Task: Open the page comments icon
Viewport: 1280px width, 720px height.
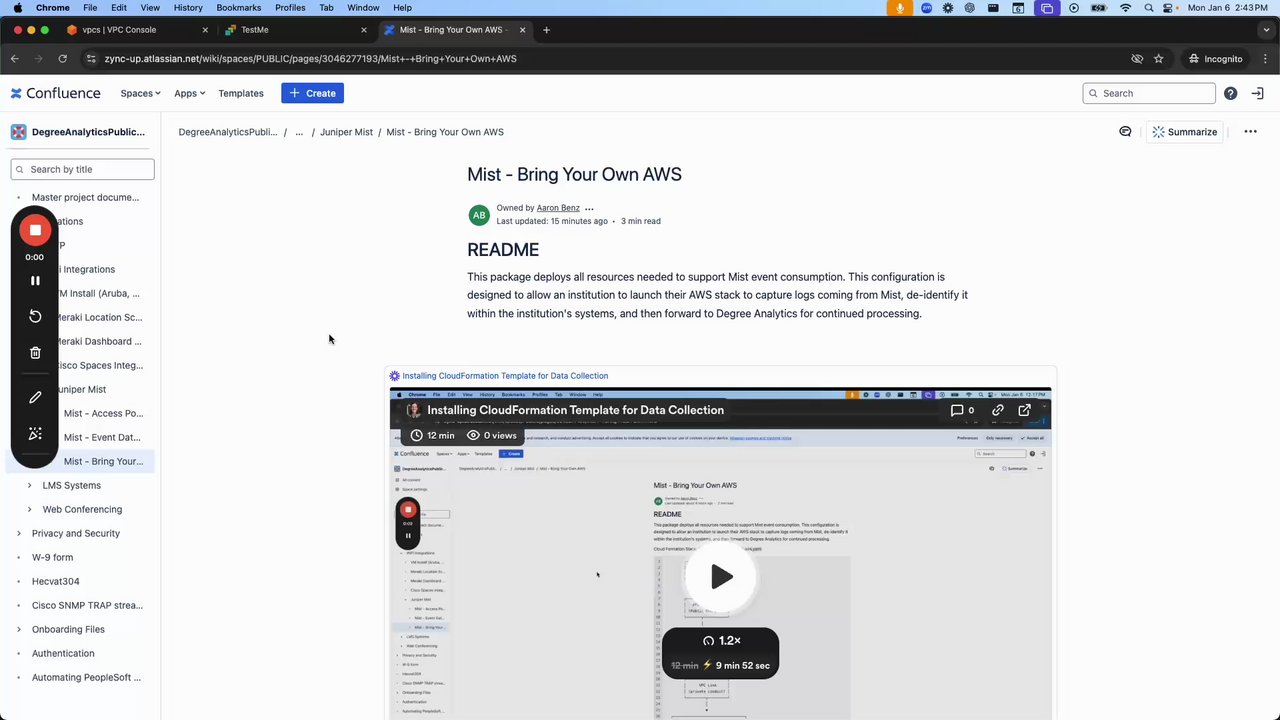Action: click(1125, 132)
